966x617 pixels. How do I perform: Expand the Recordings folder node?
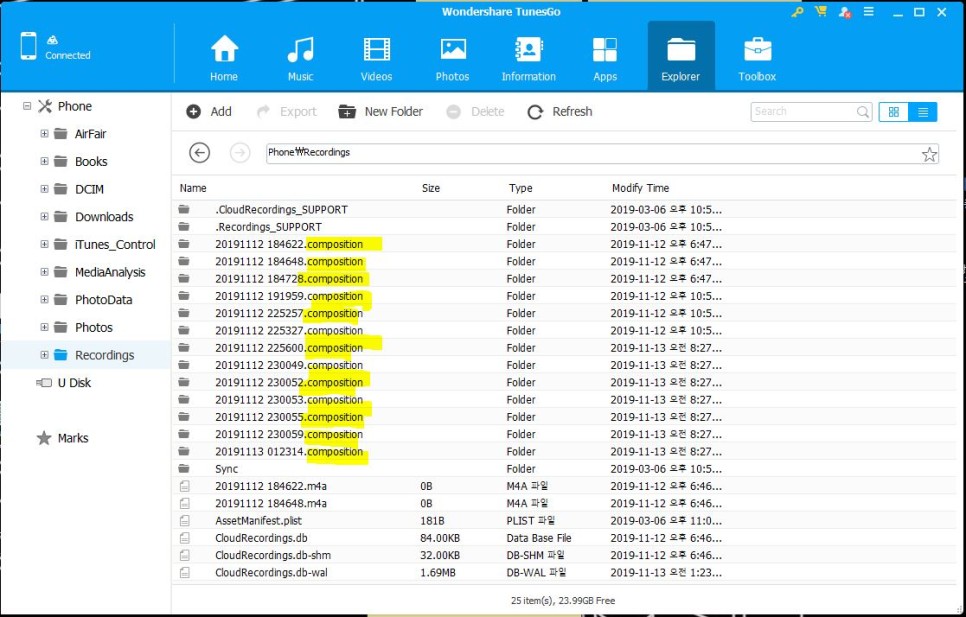click(x=44, y=355)
